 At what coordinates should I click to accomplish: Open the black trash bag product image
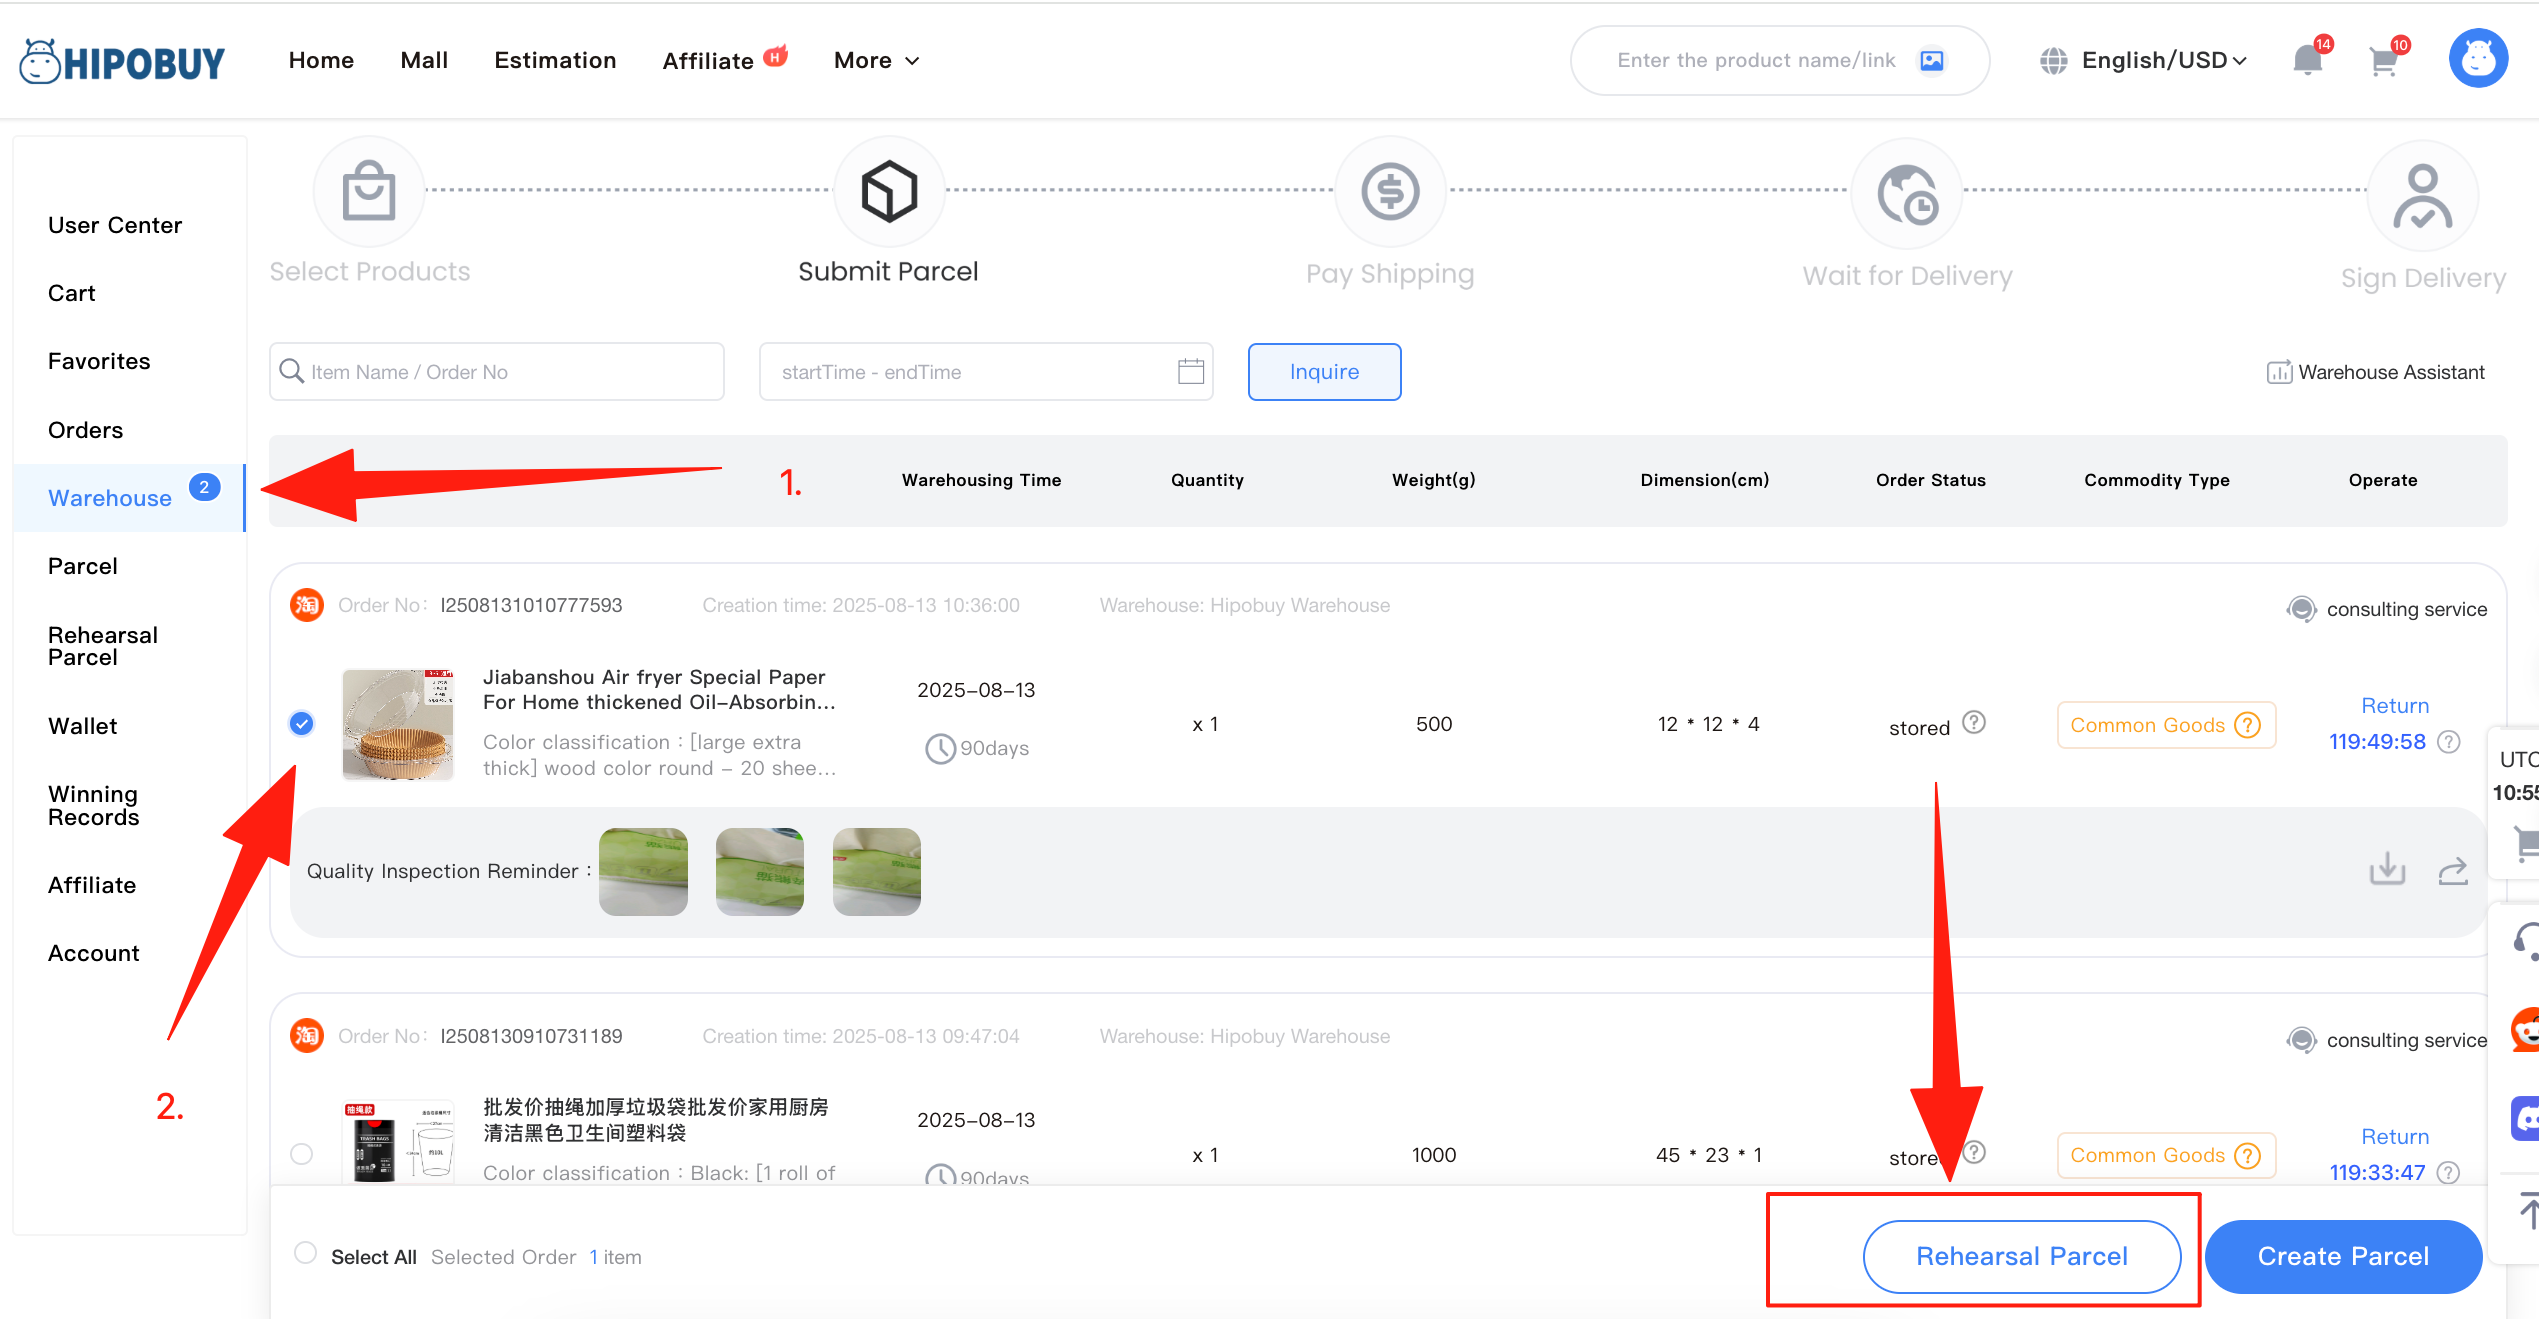click(x=398, y=1142)
